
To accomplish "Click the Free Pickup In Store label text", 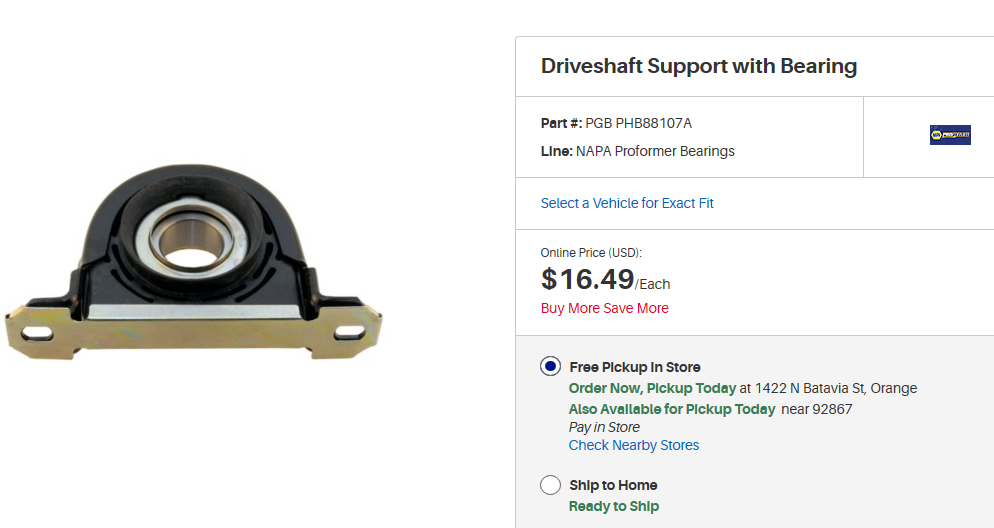I will [x=634, y=367].
